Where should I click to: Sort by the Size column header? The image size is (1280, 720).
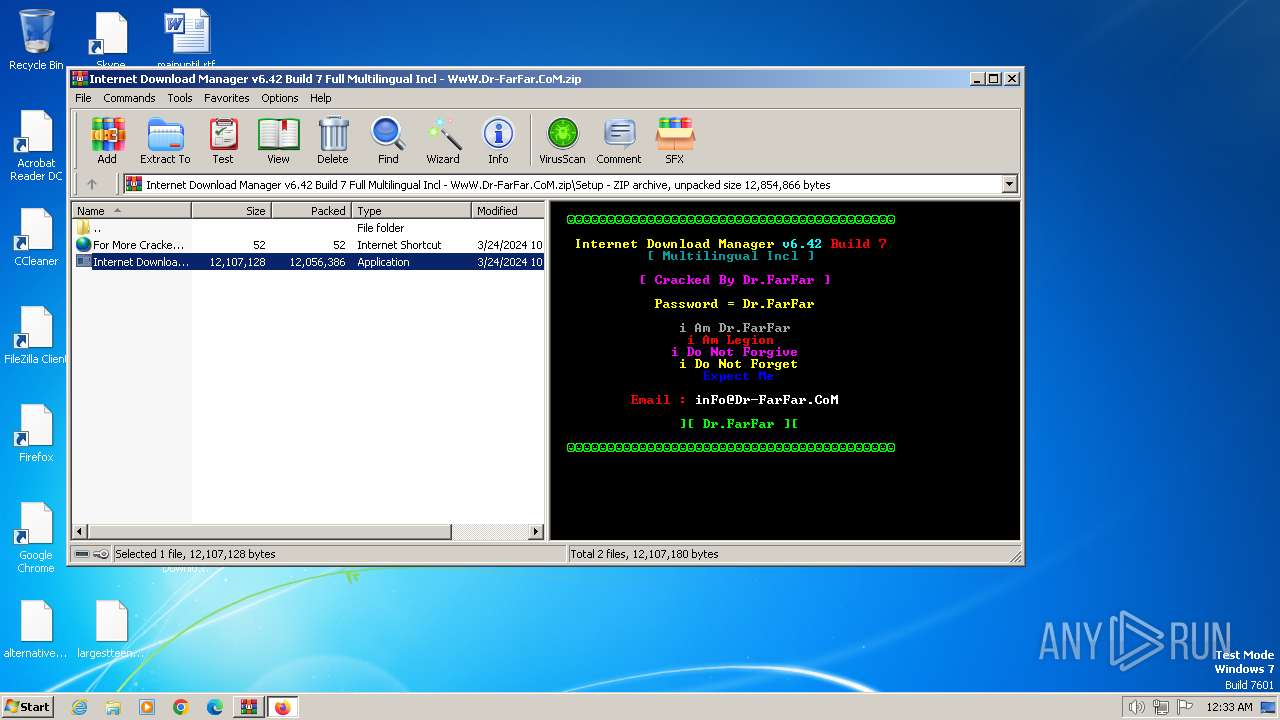232,211
